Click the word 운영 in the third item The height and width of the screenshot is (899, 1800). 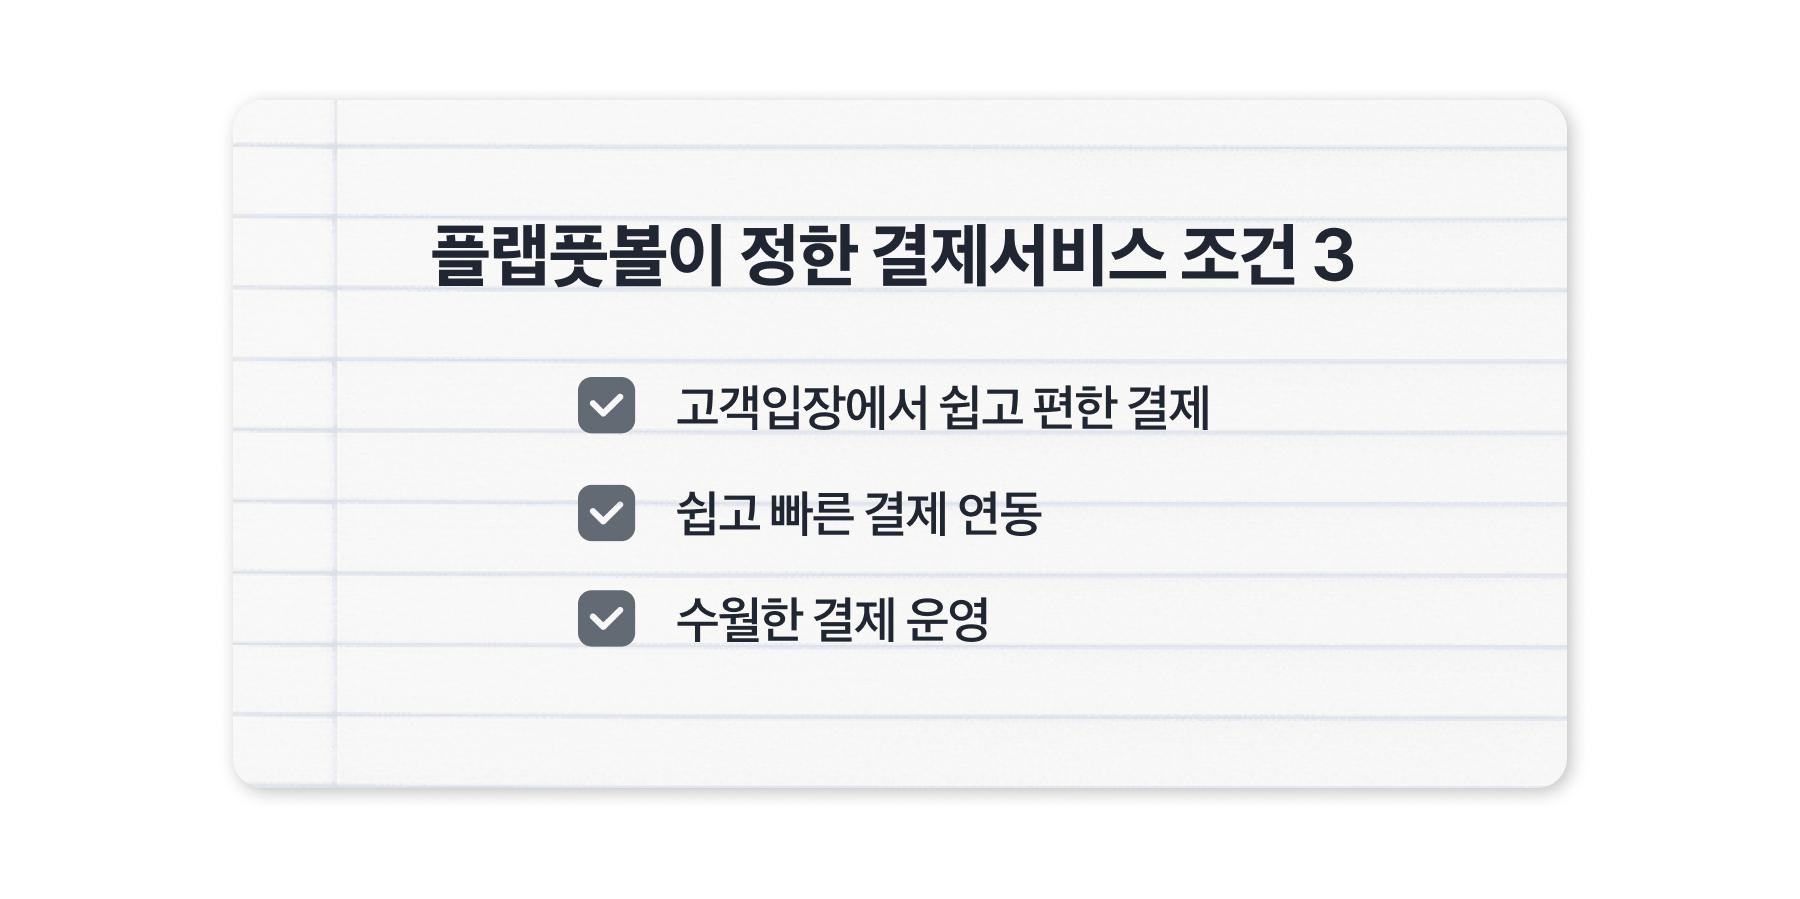[946, 620]
